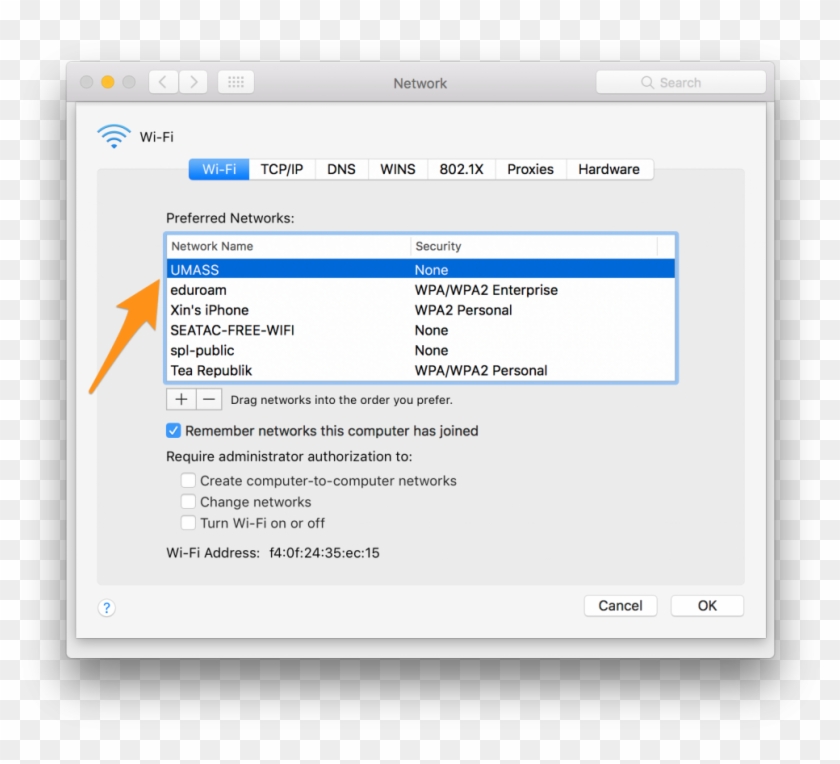Uncheck Remember networks this computer has joined
The image size is (840, 764).
click(x=174, y=430)
